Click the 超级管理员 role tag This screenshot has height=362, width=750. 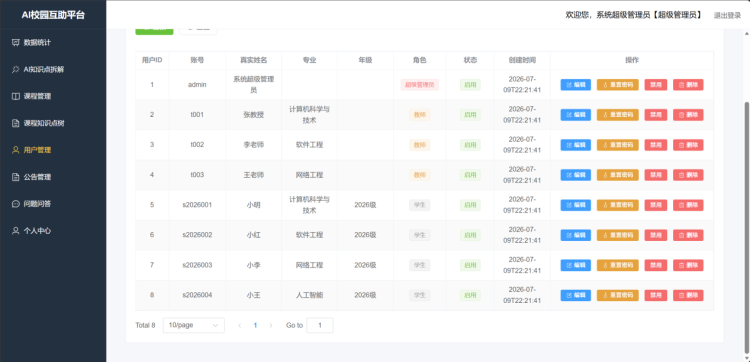coord(419,85)
